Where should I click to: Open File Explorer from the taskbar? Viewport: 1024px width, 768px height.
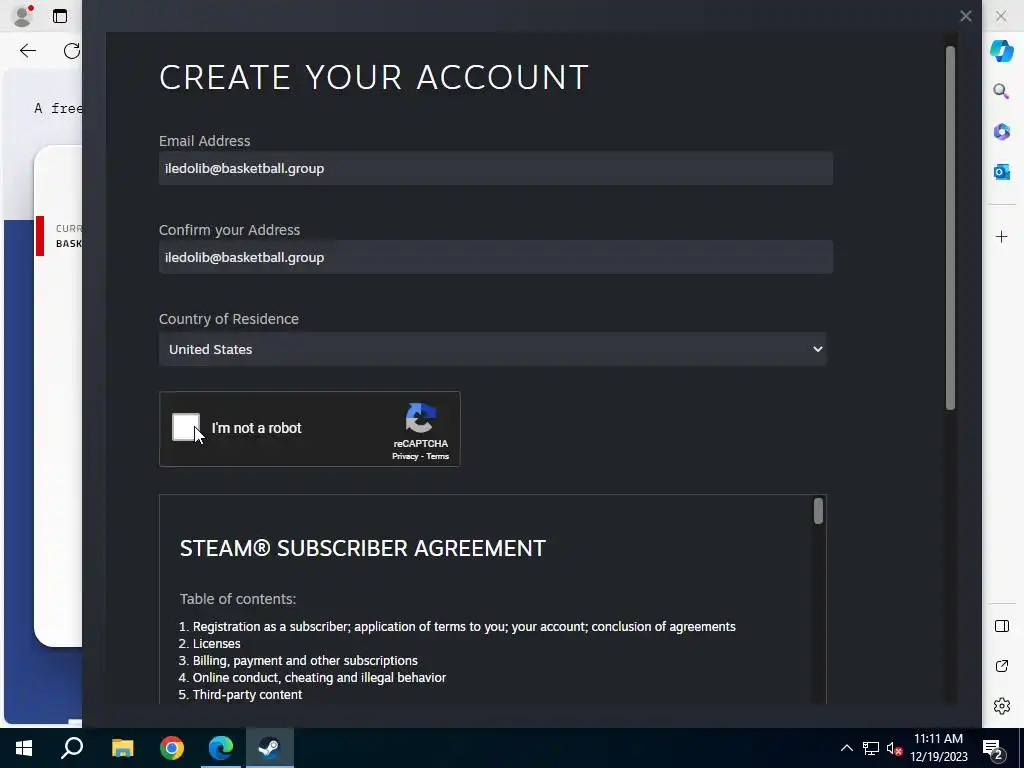(122, 748)
